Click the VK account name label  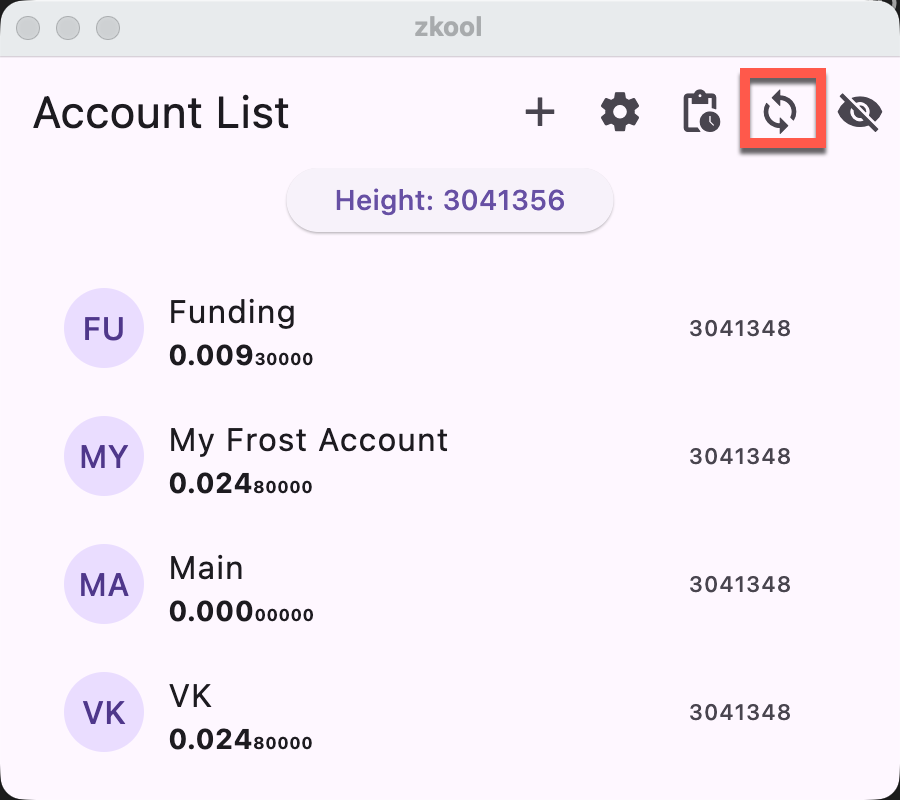tap(191, 696)
